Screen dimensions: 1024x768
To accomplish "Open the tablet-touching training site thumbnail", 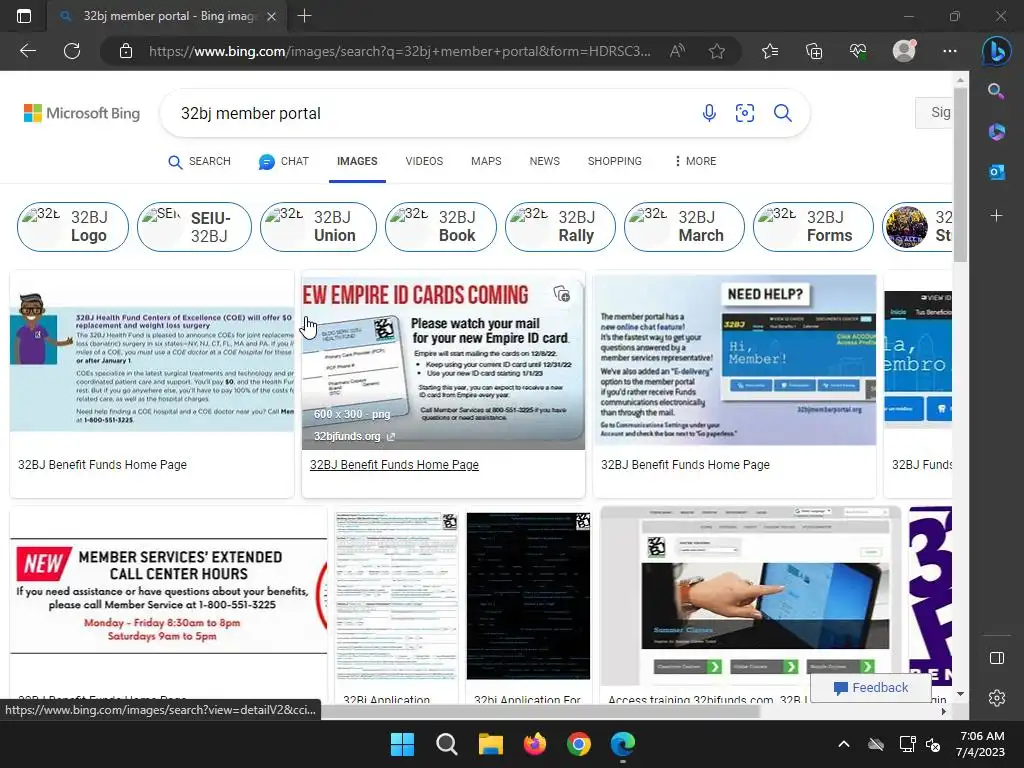I will [x=750, y=594].
